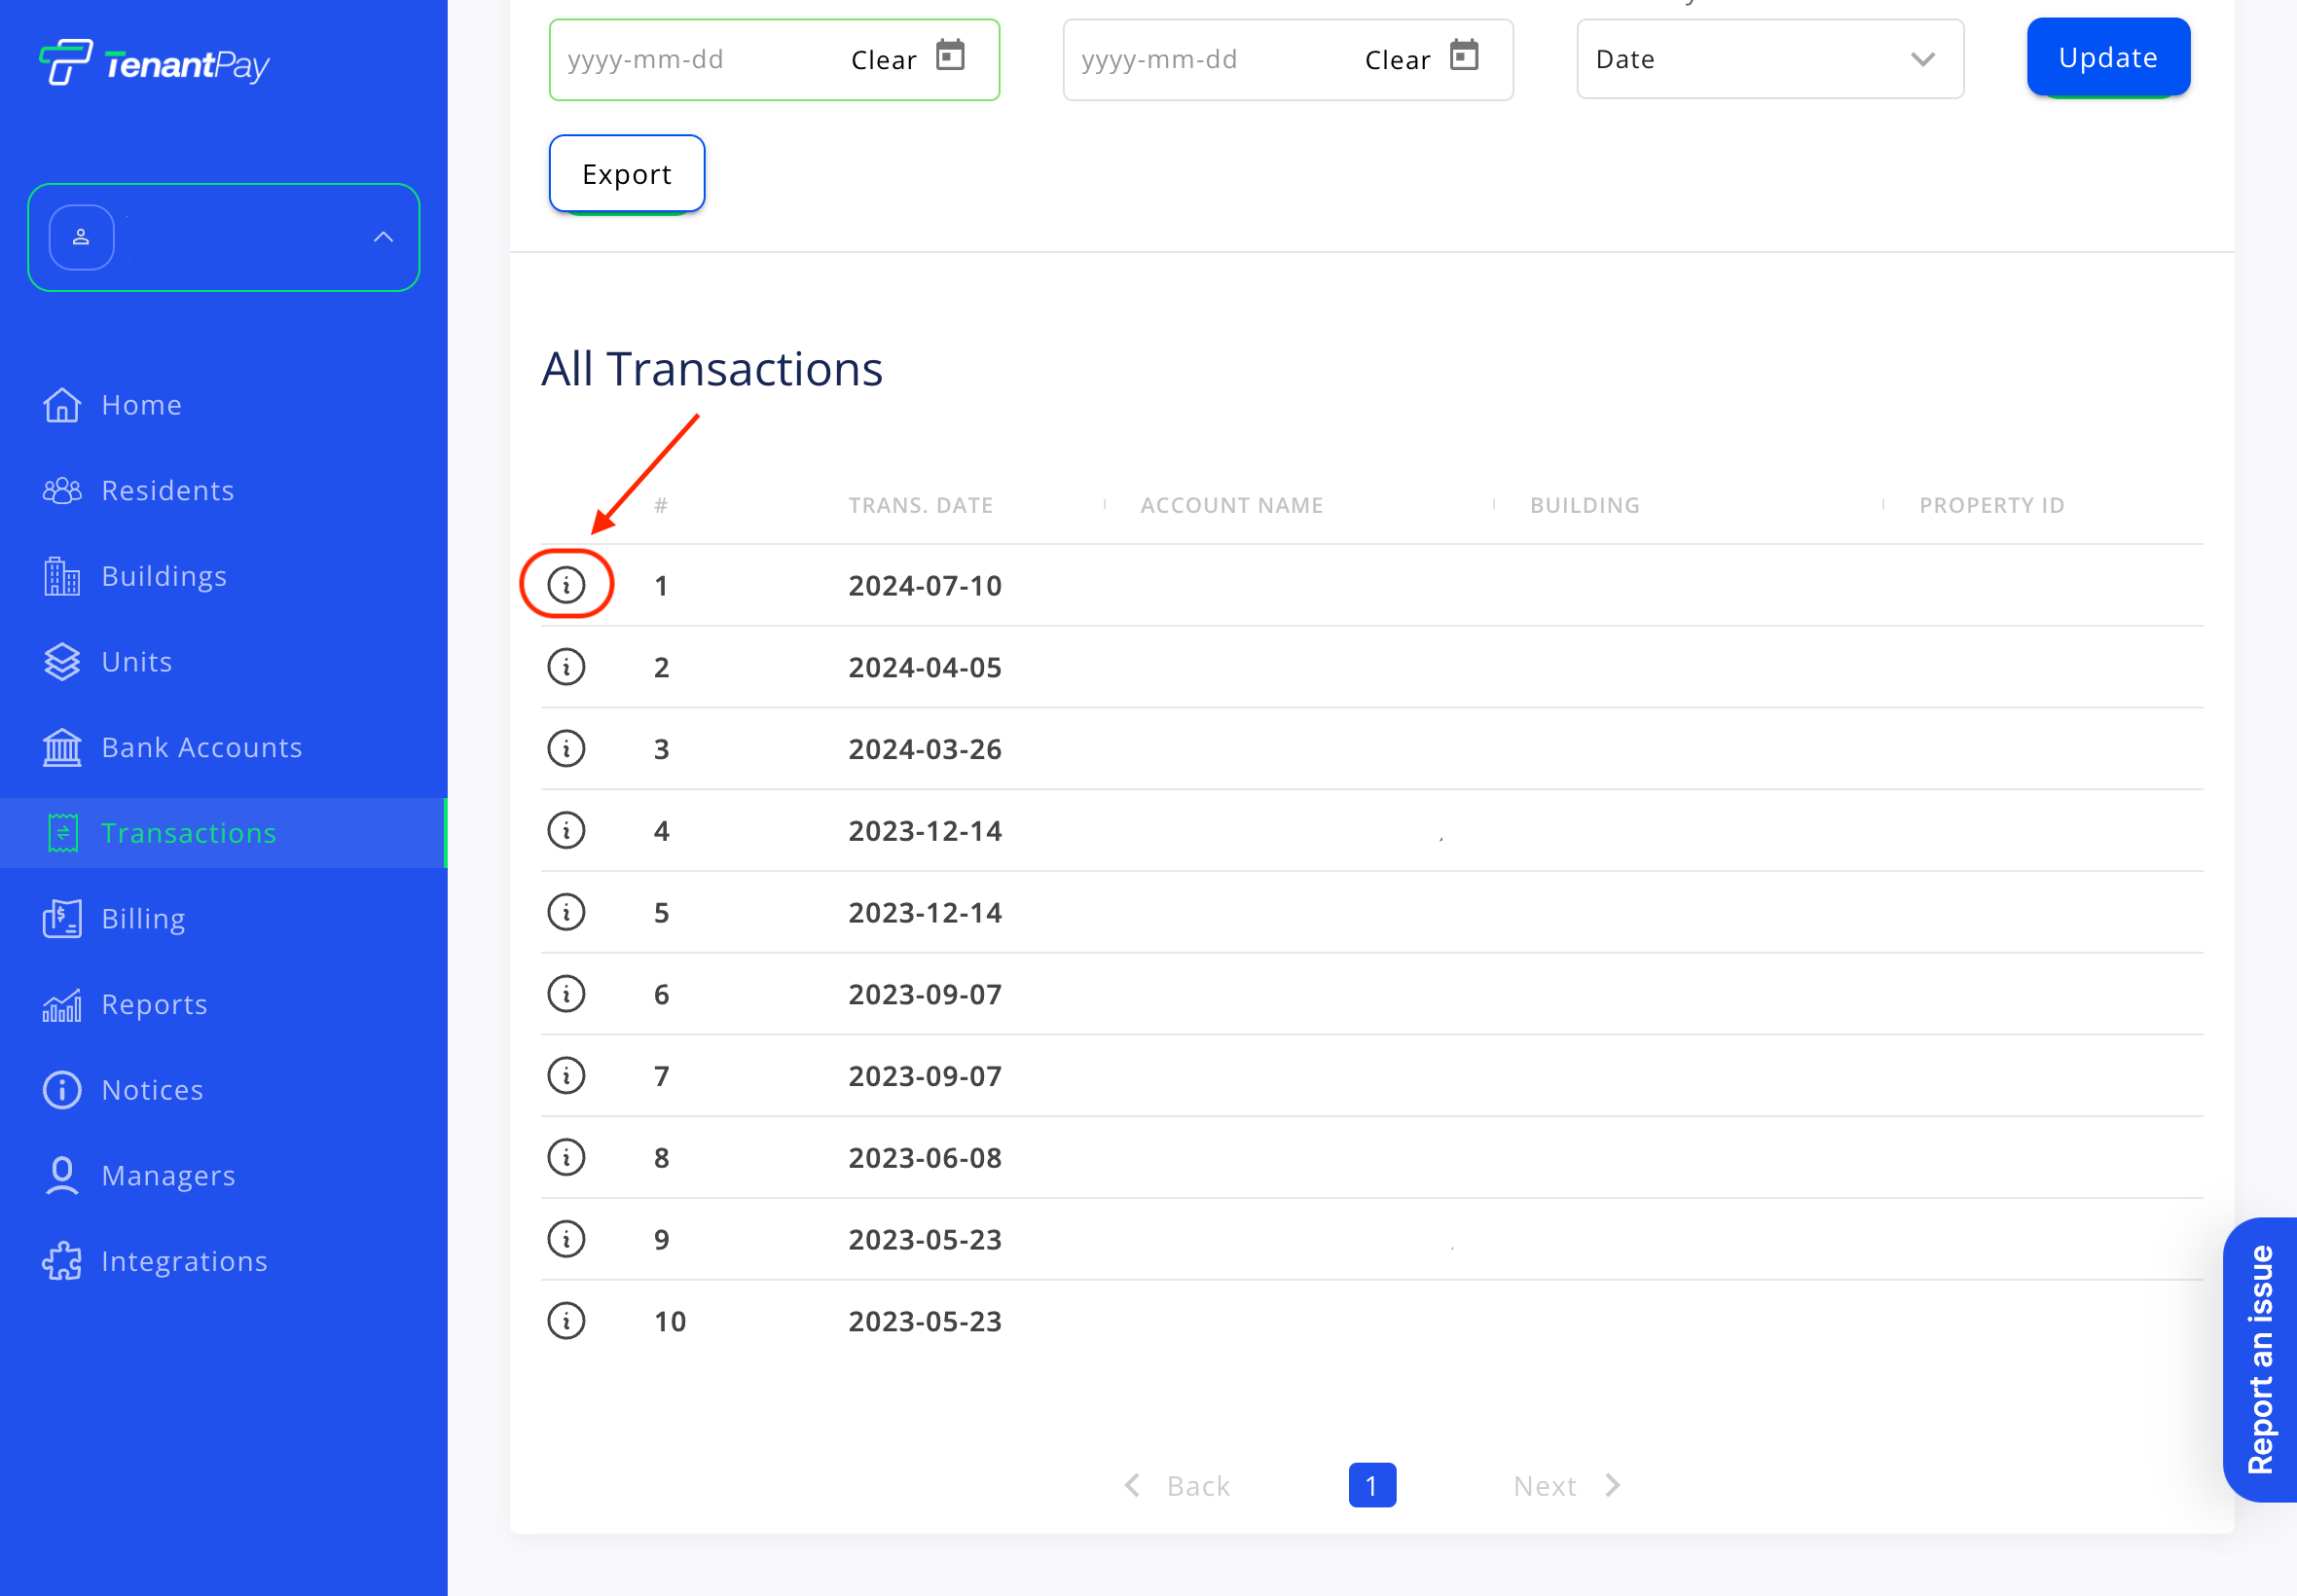Click info icon for 2023-06-08 transaction
The width and height of the screenshot is (2297, 1596).
[x=566, y=1157]
